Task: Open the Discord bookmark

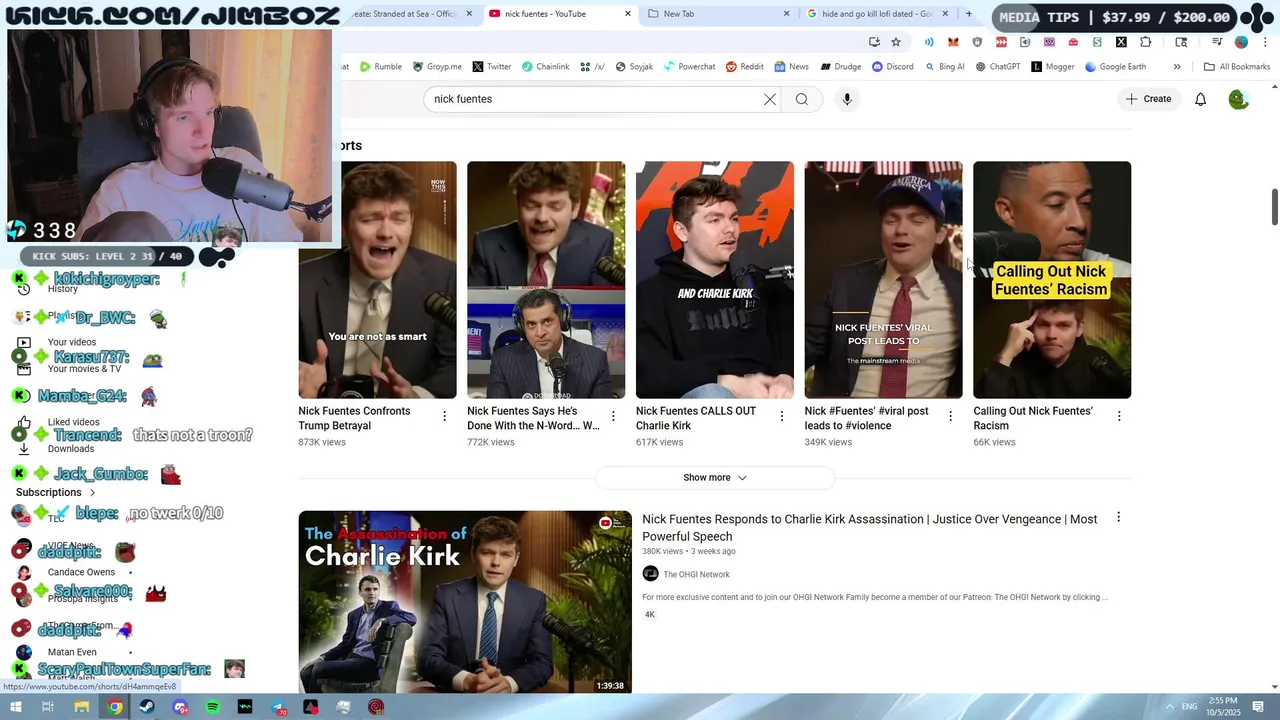Action: pyautogui.click(x=892, y=67)
